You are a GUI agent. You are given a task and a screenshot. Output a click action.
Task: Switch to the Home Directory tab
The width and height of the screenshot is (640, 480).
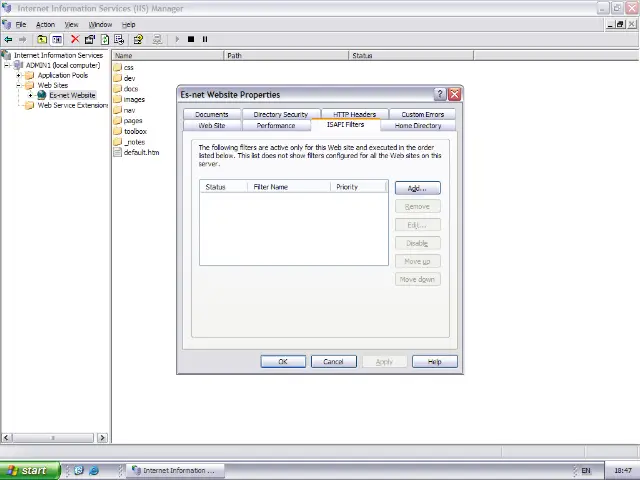pyautogui.click(x=418, y=125)
